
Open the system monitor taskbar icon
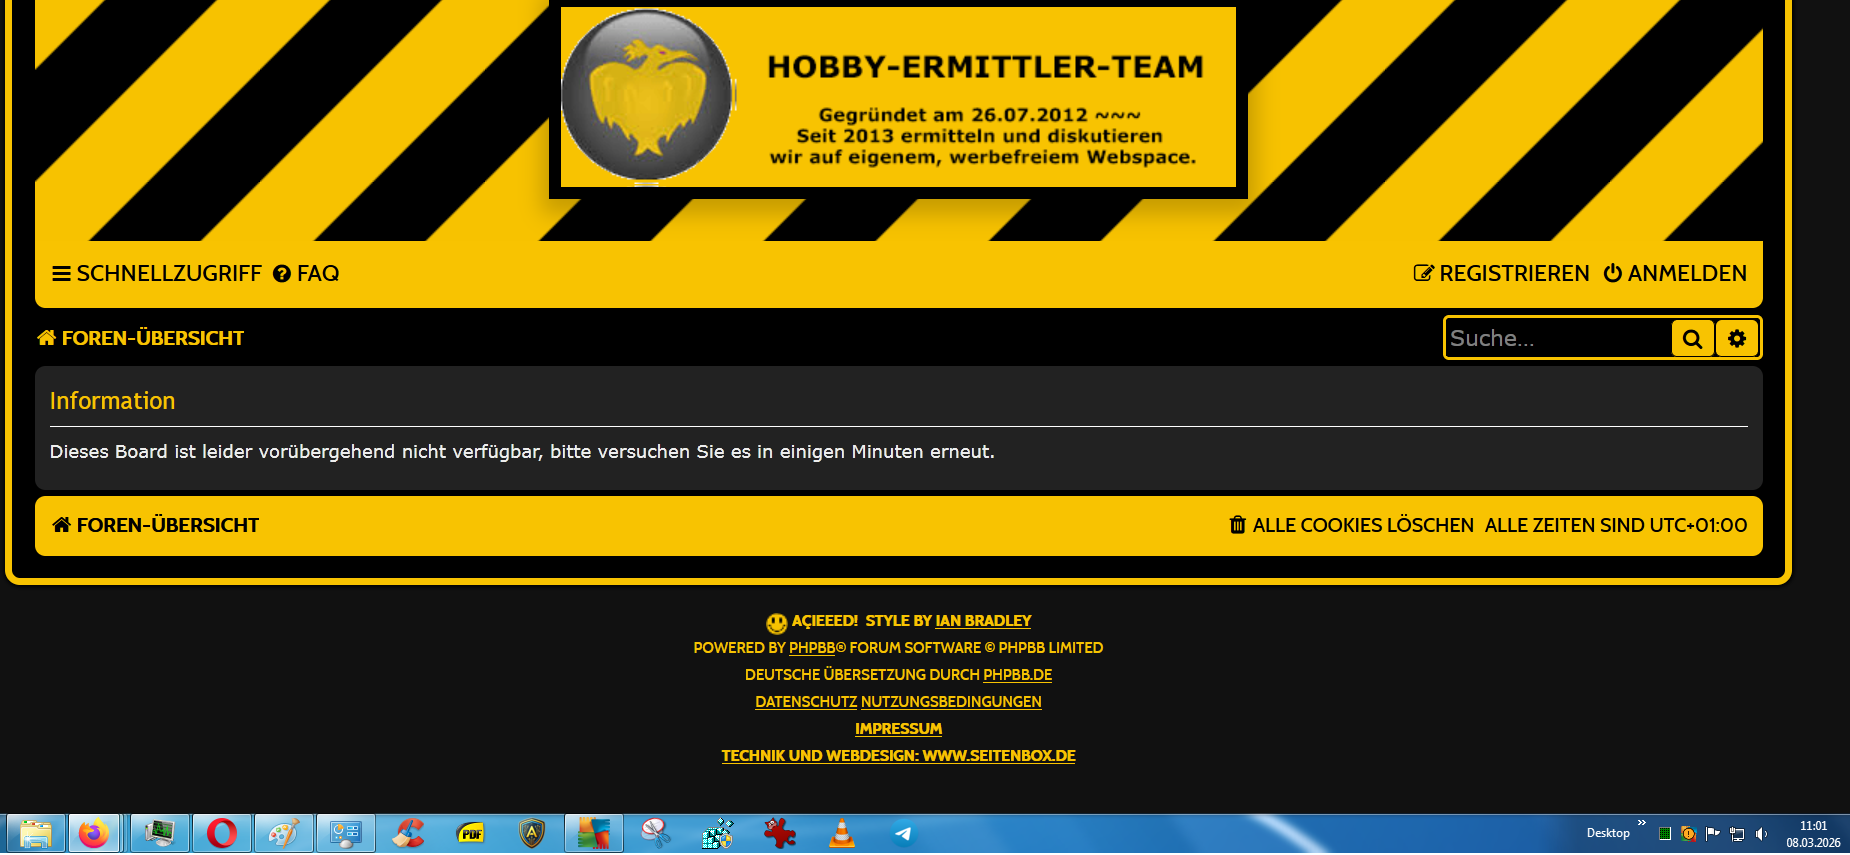[160, 834]
